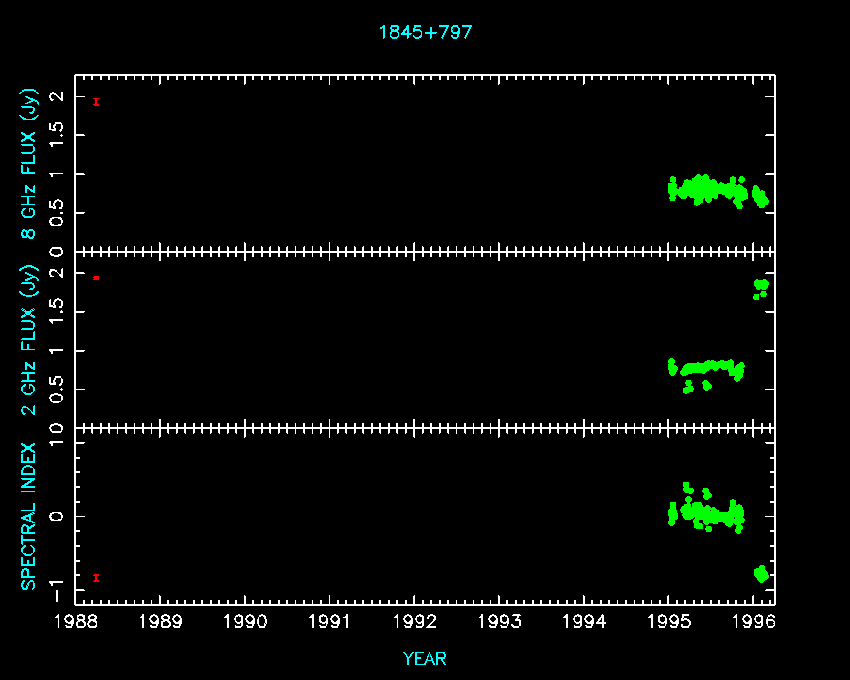The width and height of the screenshot is (850, 680).
Task: Select the 1990 year tick label
Action: (x=245, y=621)
